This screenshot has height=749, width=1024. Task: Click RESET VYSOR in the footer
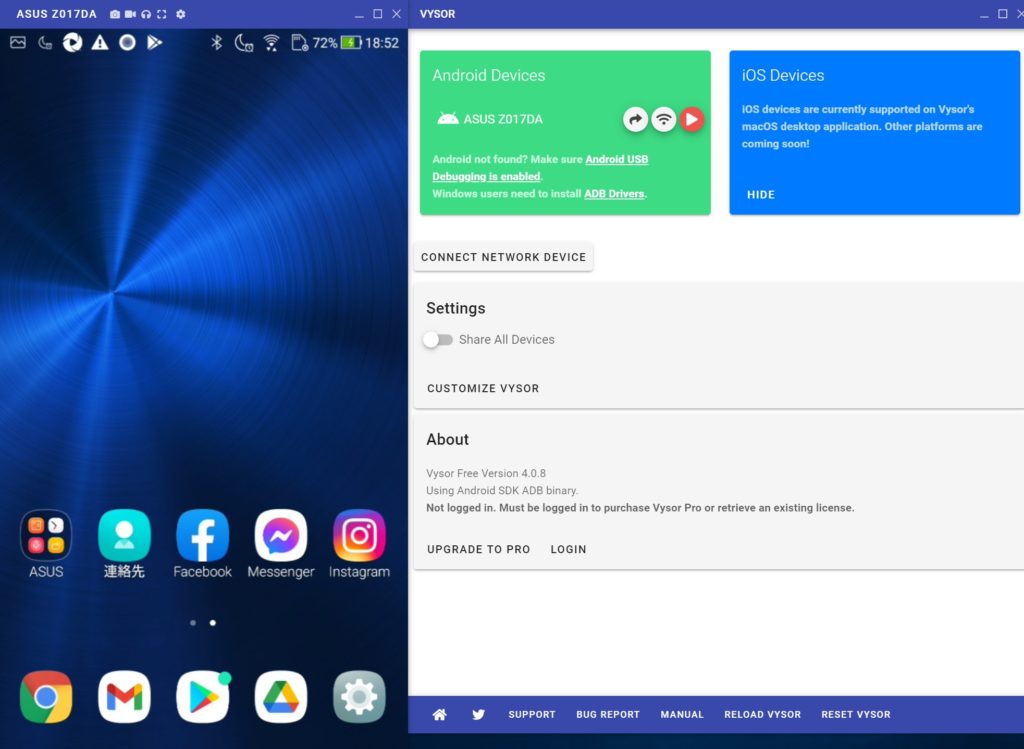tap(856, 714)
